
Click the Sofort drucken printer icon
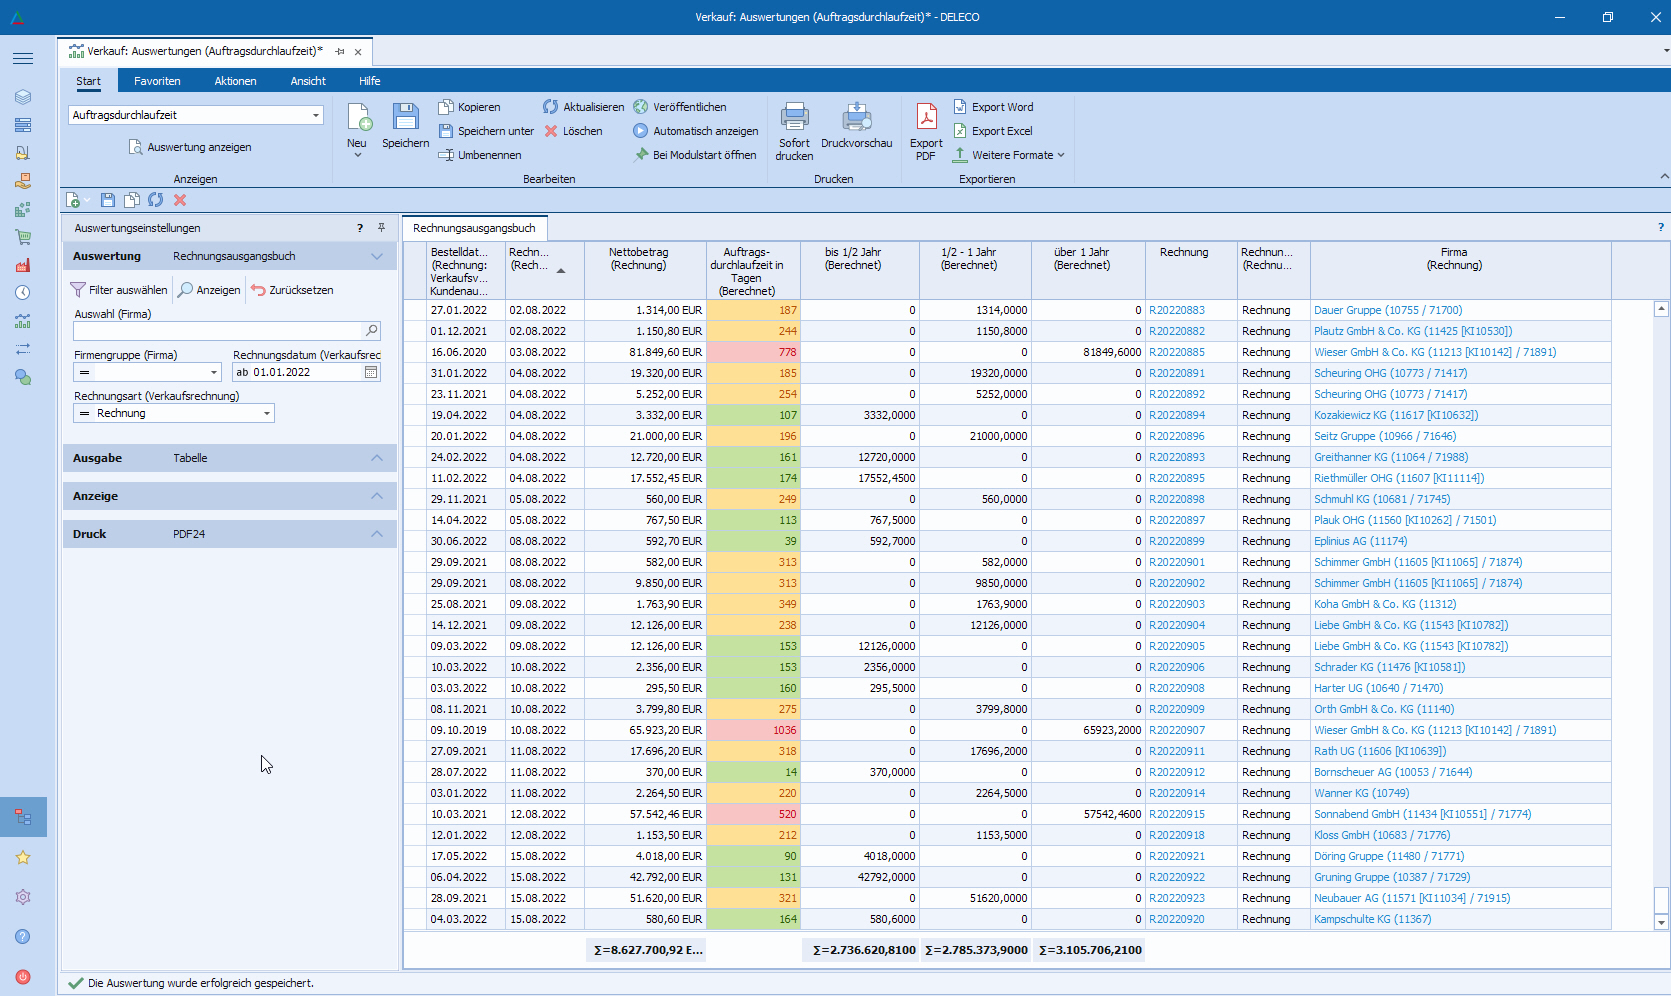[x=794, y=118]
